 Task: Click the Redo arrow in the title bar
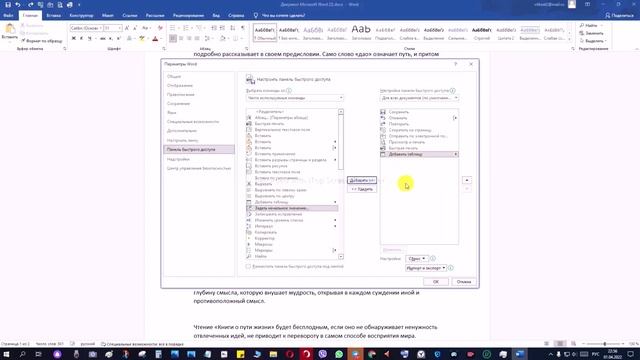pos(31,4)
